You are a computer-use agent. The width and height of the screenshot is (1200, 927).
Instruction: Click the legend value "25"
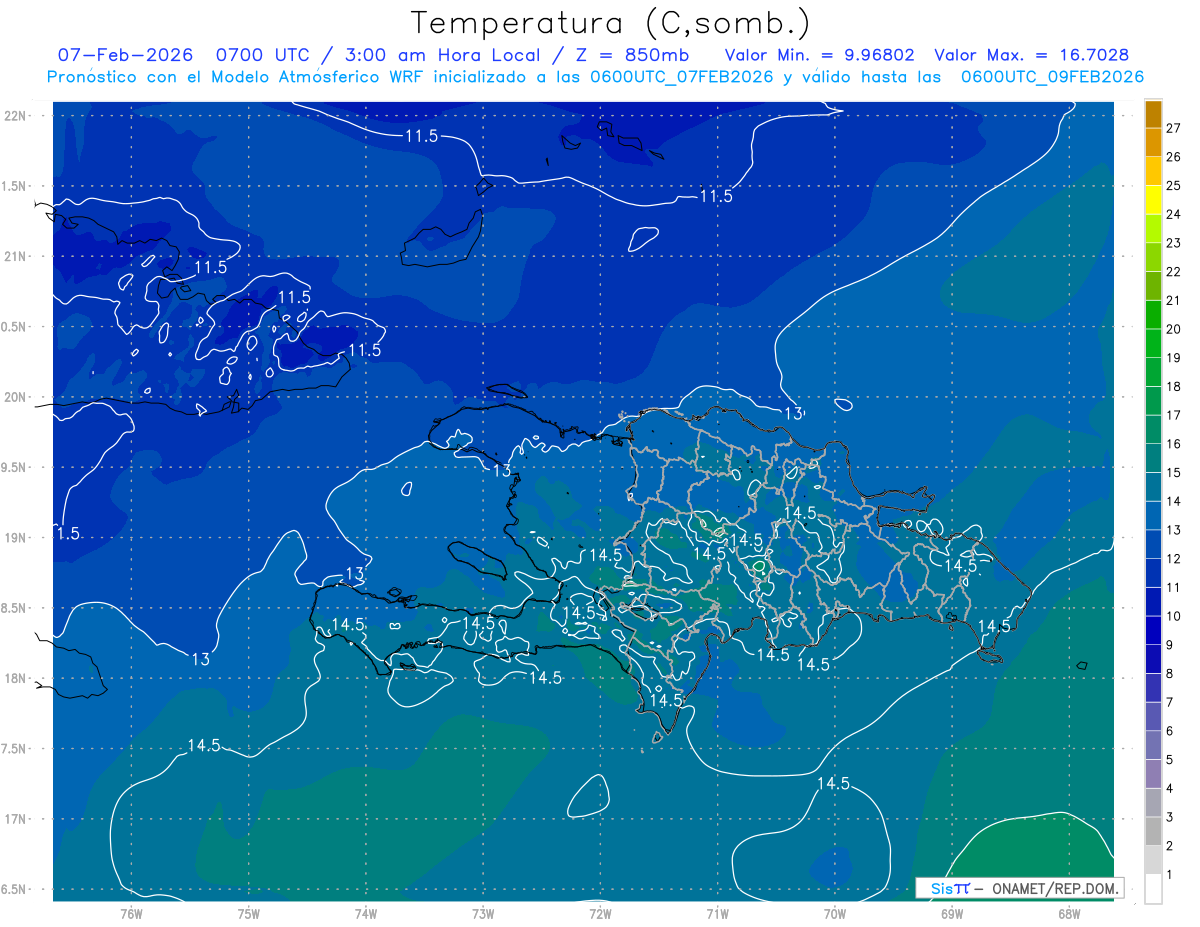[1174, 185]
